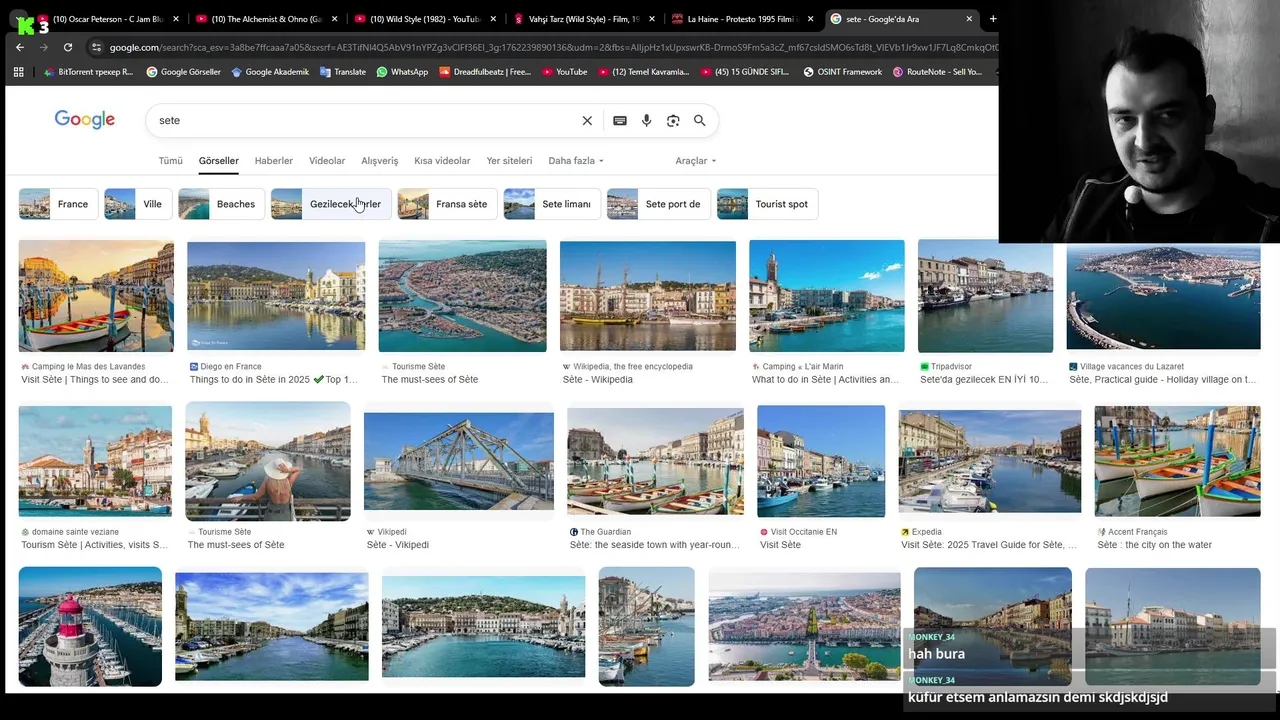The image size is (1280, 720).
Task: Apply the Beaches filter chip
Action: click(x=221, y=204)
